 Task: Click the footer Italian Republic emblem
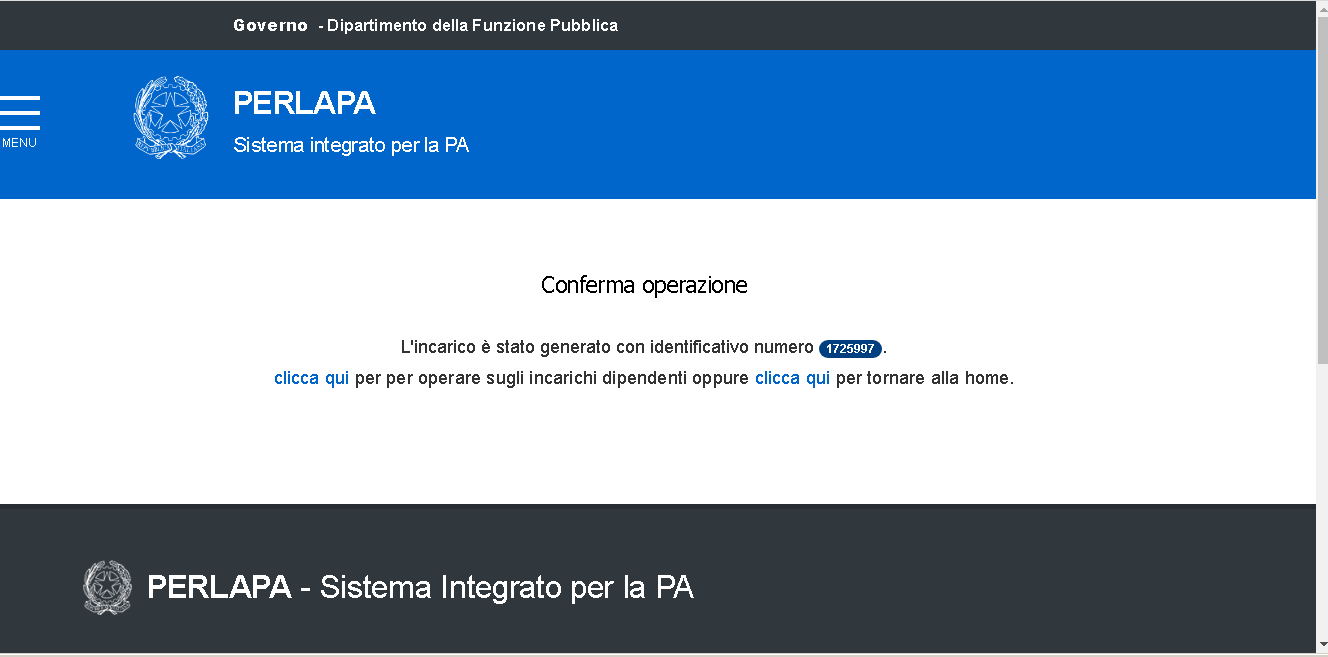click(x=107, y=587)
